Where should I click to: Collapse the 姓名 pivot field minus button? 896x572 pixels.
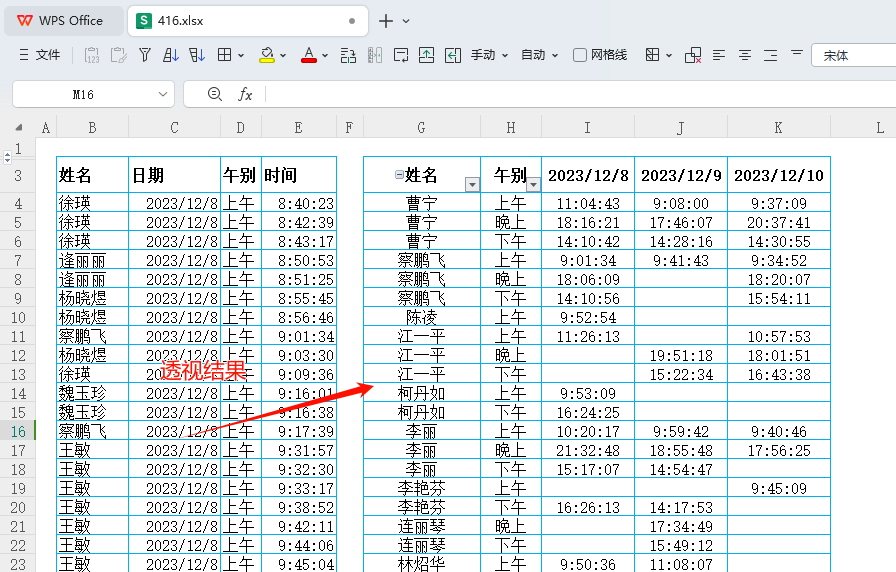click(399, 175)
